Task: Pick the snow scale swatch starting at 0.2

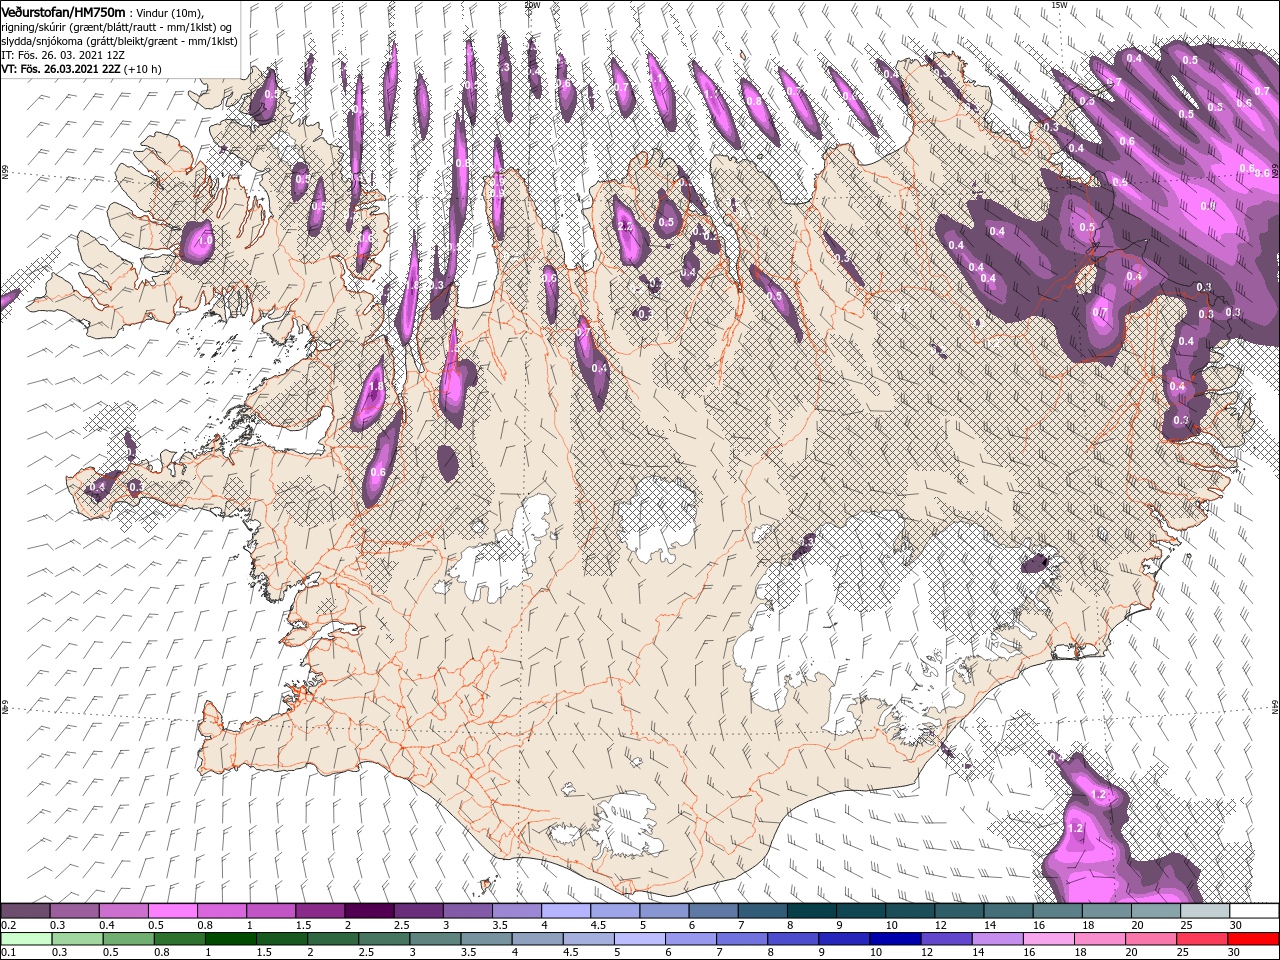Action: point(25,911)
